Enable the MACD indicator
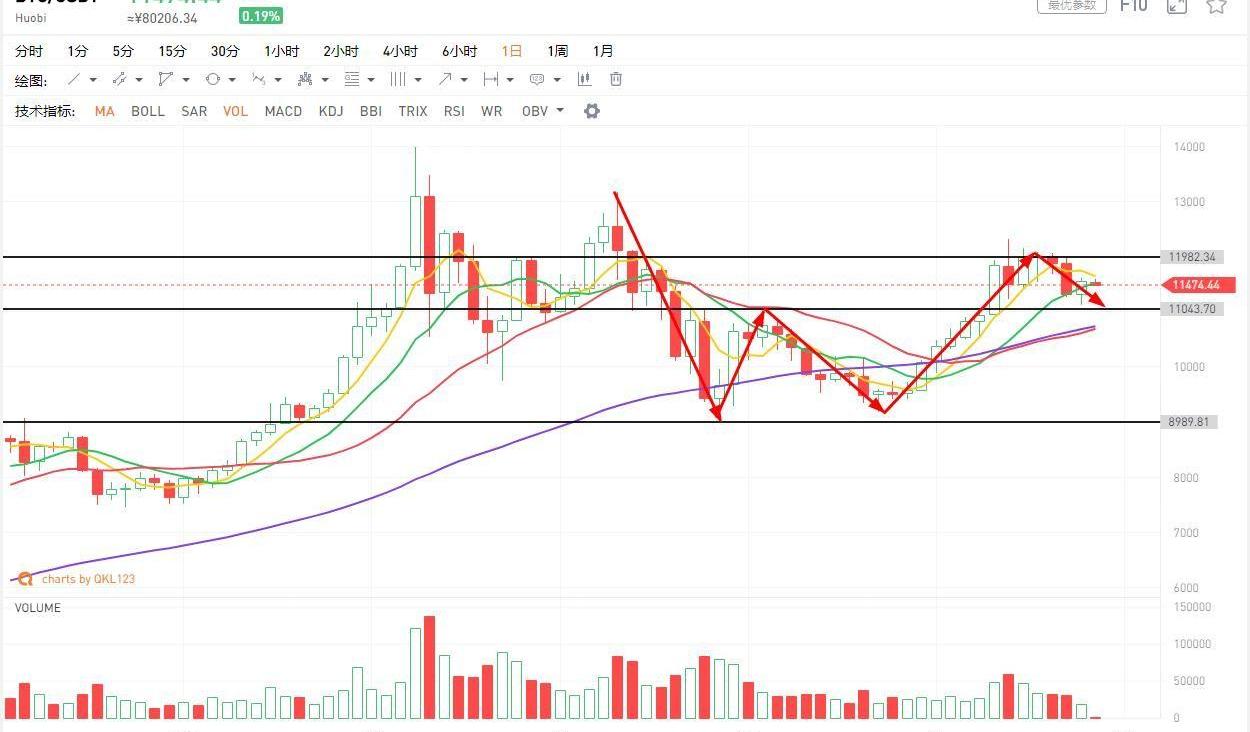The height and width of the screenshot is (732, 1250). pos(283,111)
